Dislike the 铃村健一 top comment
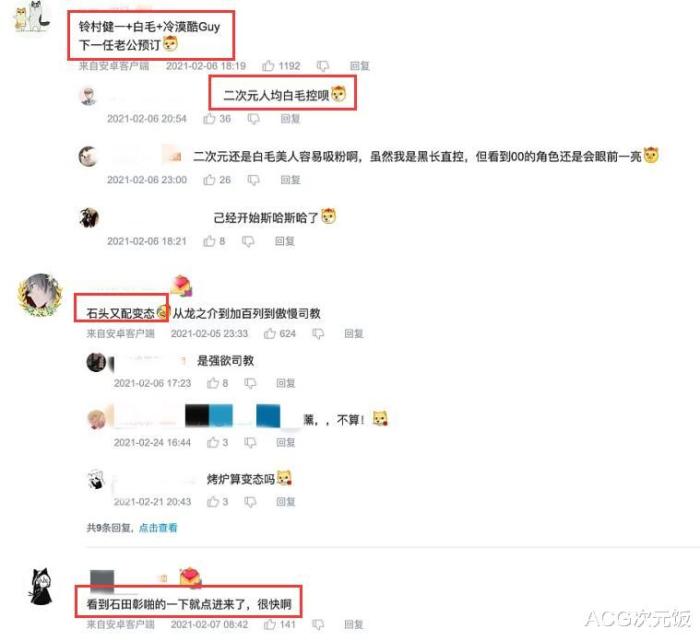 click(322, 67)
